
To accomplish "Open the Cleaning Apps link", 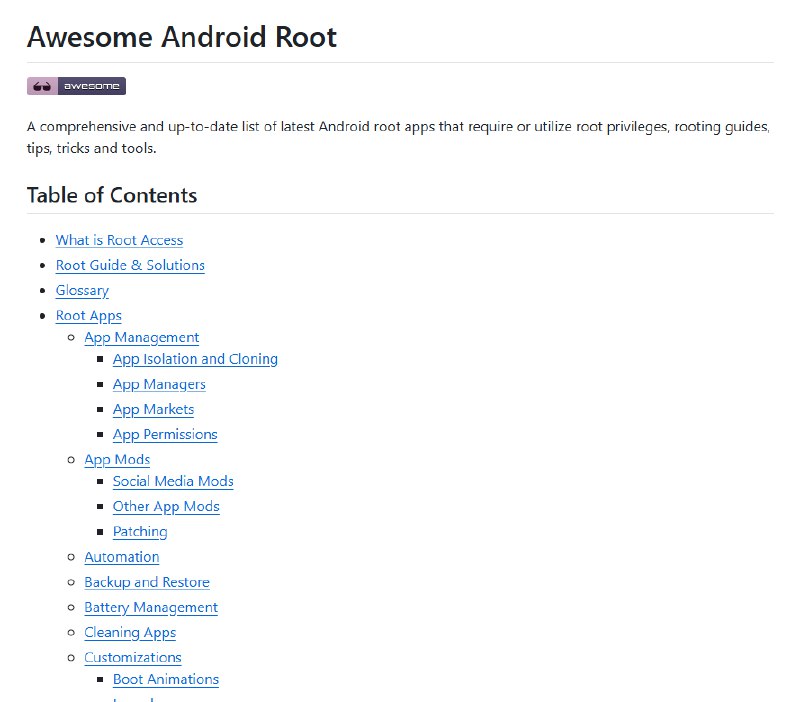I will pos(130,632).
